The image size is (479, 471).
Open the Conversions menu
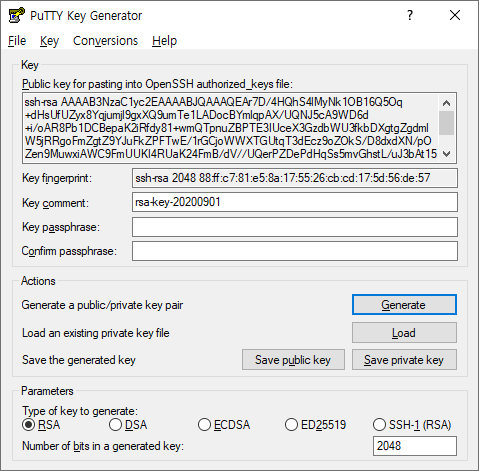coord(105,41)
